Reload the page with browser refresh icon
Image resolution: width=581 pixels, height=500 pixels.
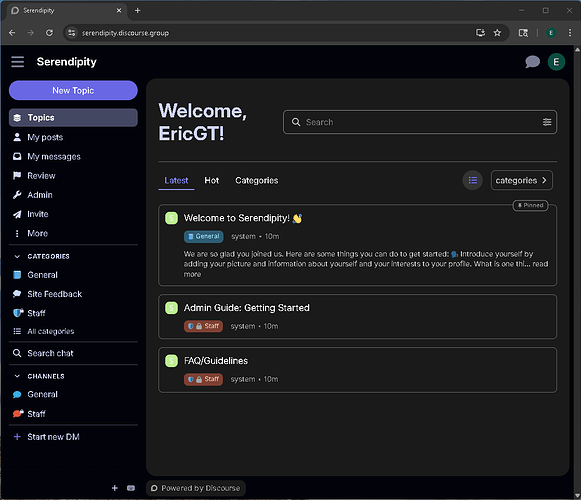pyautogui.click(x=49, y=33)
